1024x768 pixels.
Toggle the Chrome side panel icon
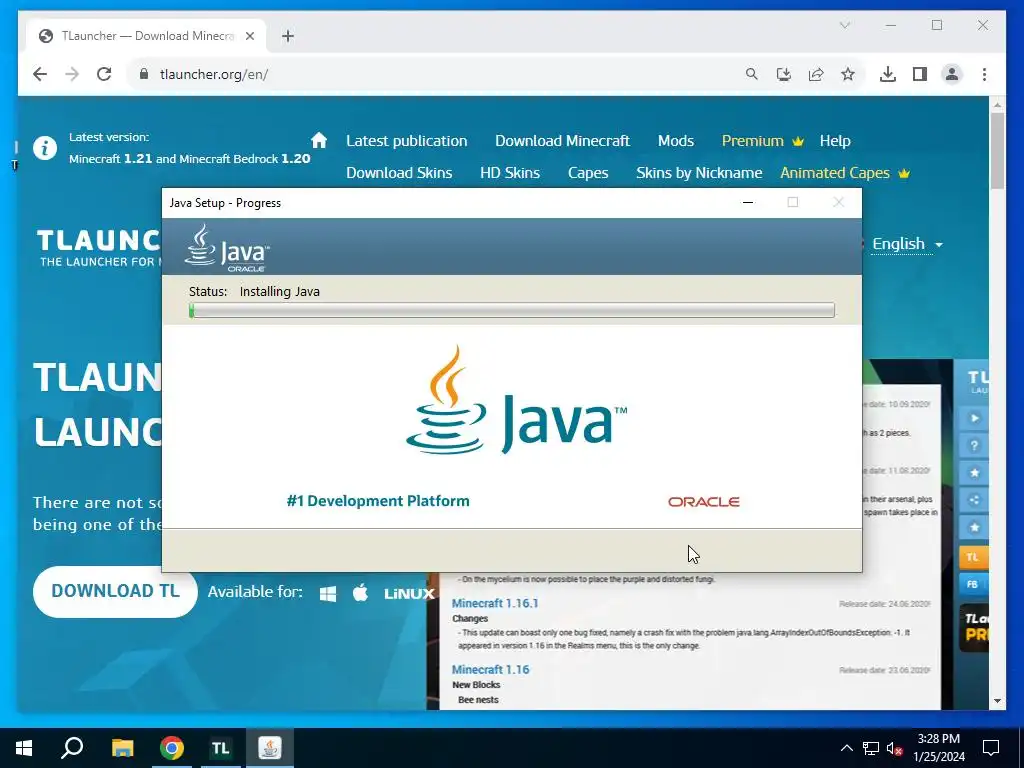(920, 74)
